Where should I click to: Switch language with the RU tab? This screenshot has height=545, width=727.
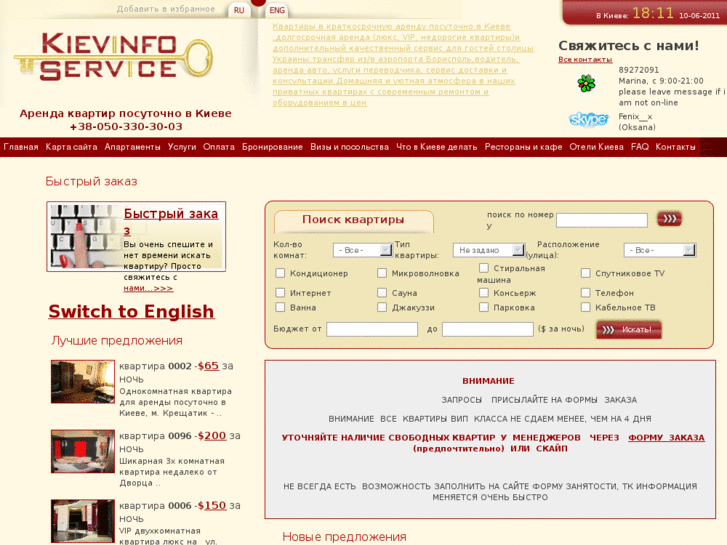(239, 10)
